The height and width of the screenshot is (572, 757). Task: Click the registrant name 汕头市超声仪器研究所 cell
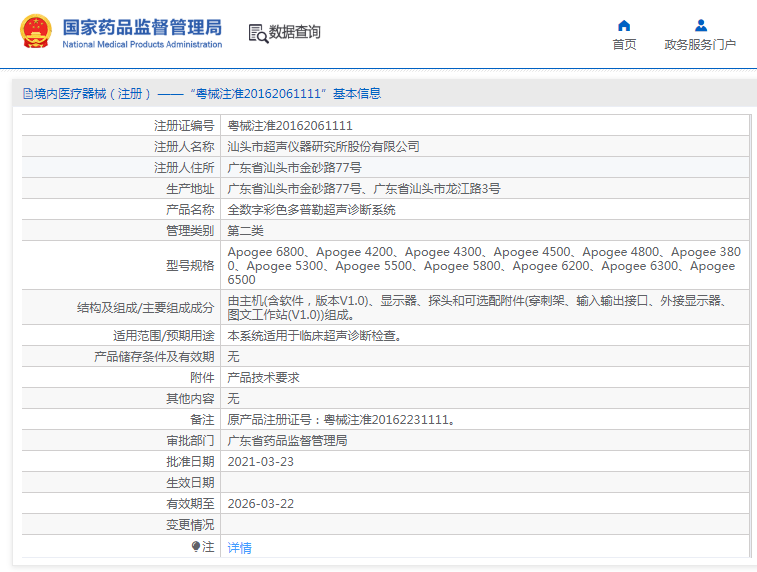(324, 147)
